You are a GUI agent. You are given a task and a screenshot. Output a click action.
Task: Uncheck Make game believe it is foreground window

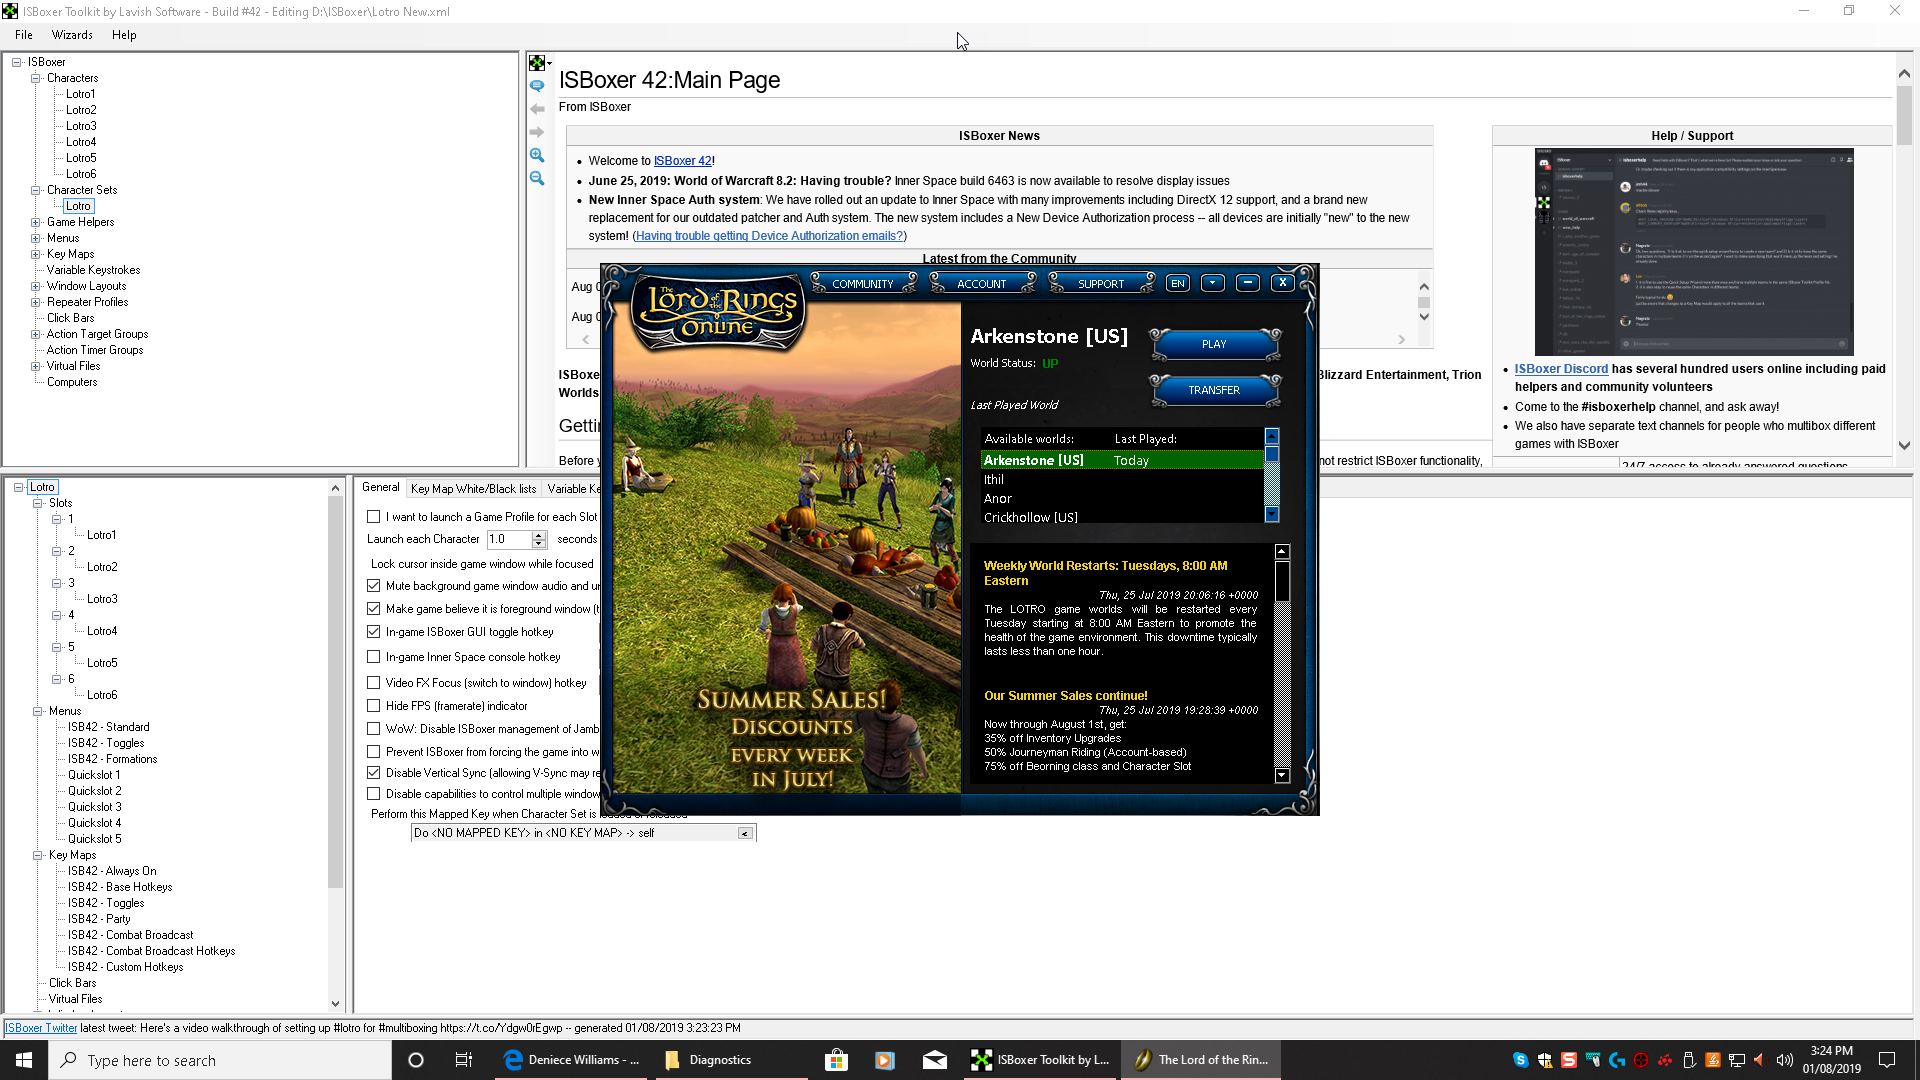coord(373,609)
